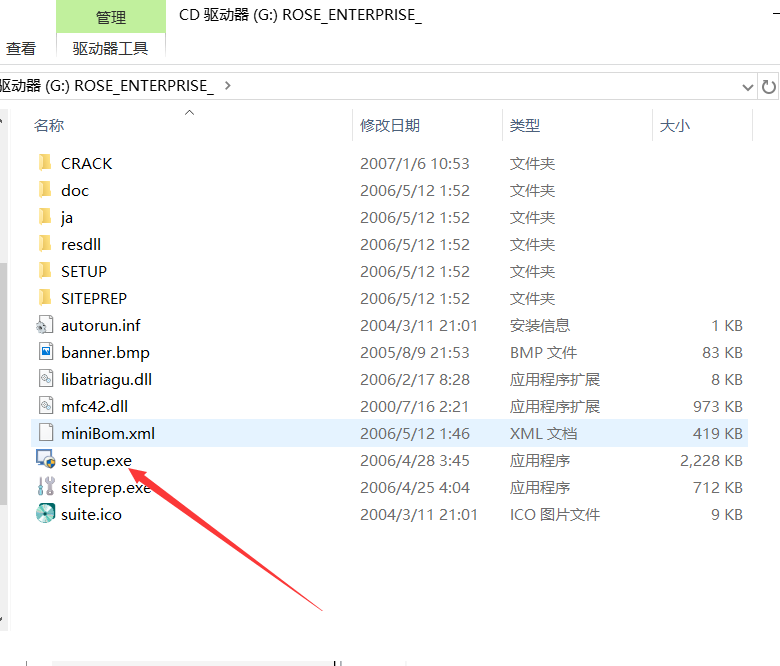Select the file name banner.bmp
Viewport: 780px width, 666px height.
point(105,353)
